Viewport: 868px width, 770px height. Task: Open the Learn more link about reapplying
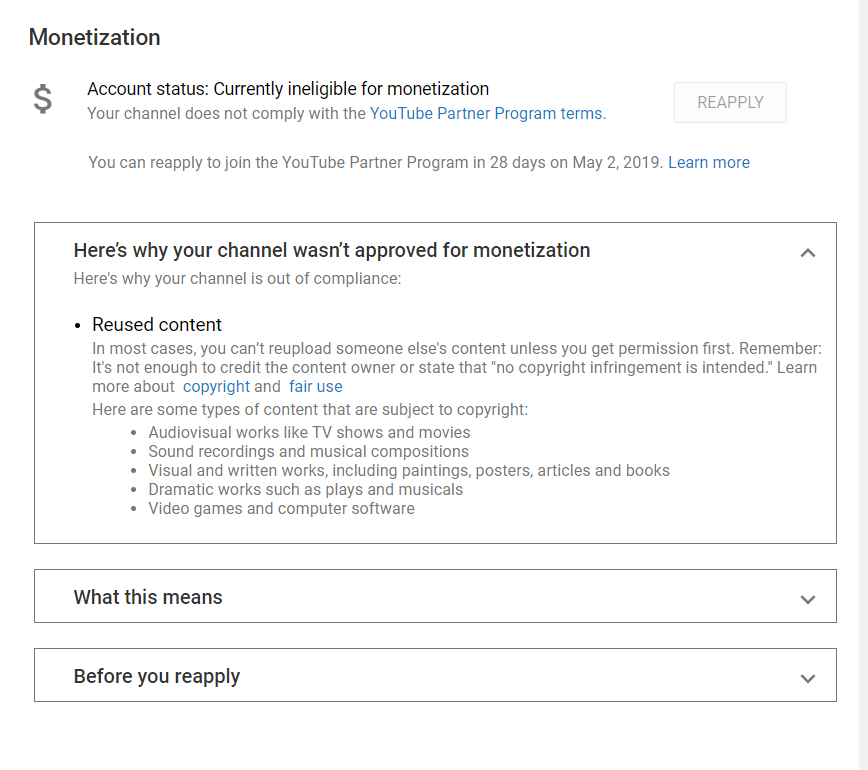(709, 162)
